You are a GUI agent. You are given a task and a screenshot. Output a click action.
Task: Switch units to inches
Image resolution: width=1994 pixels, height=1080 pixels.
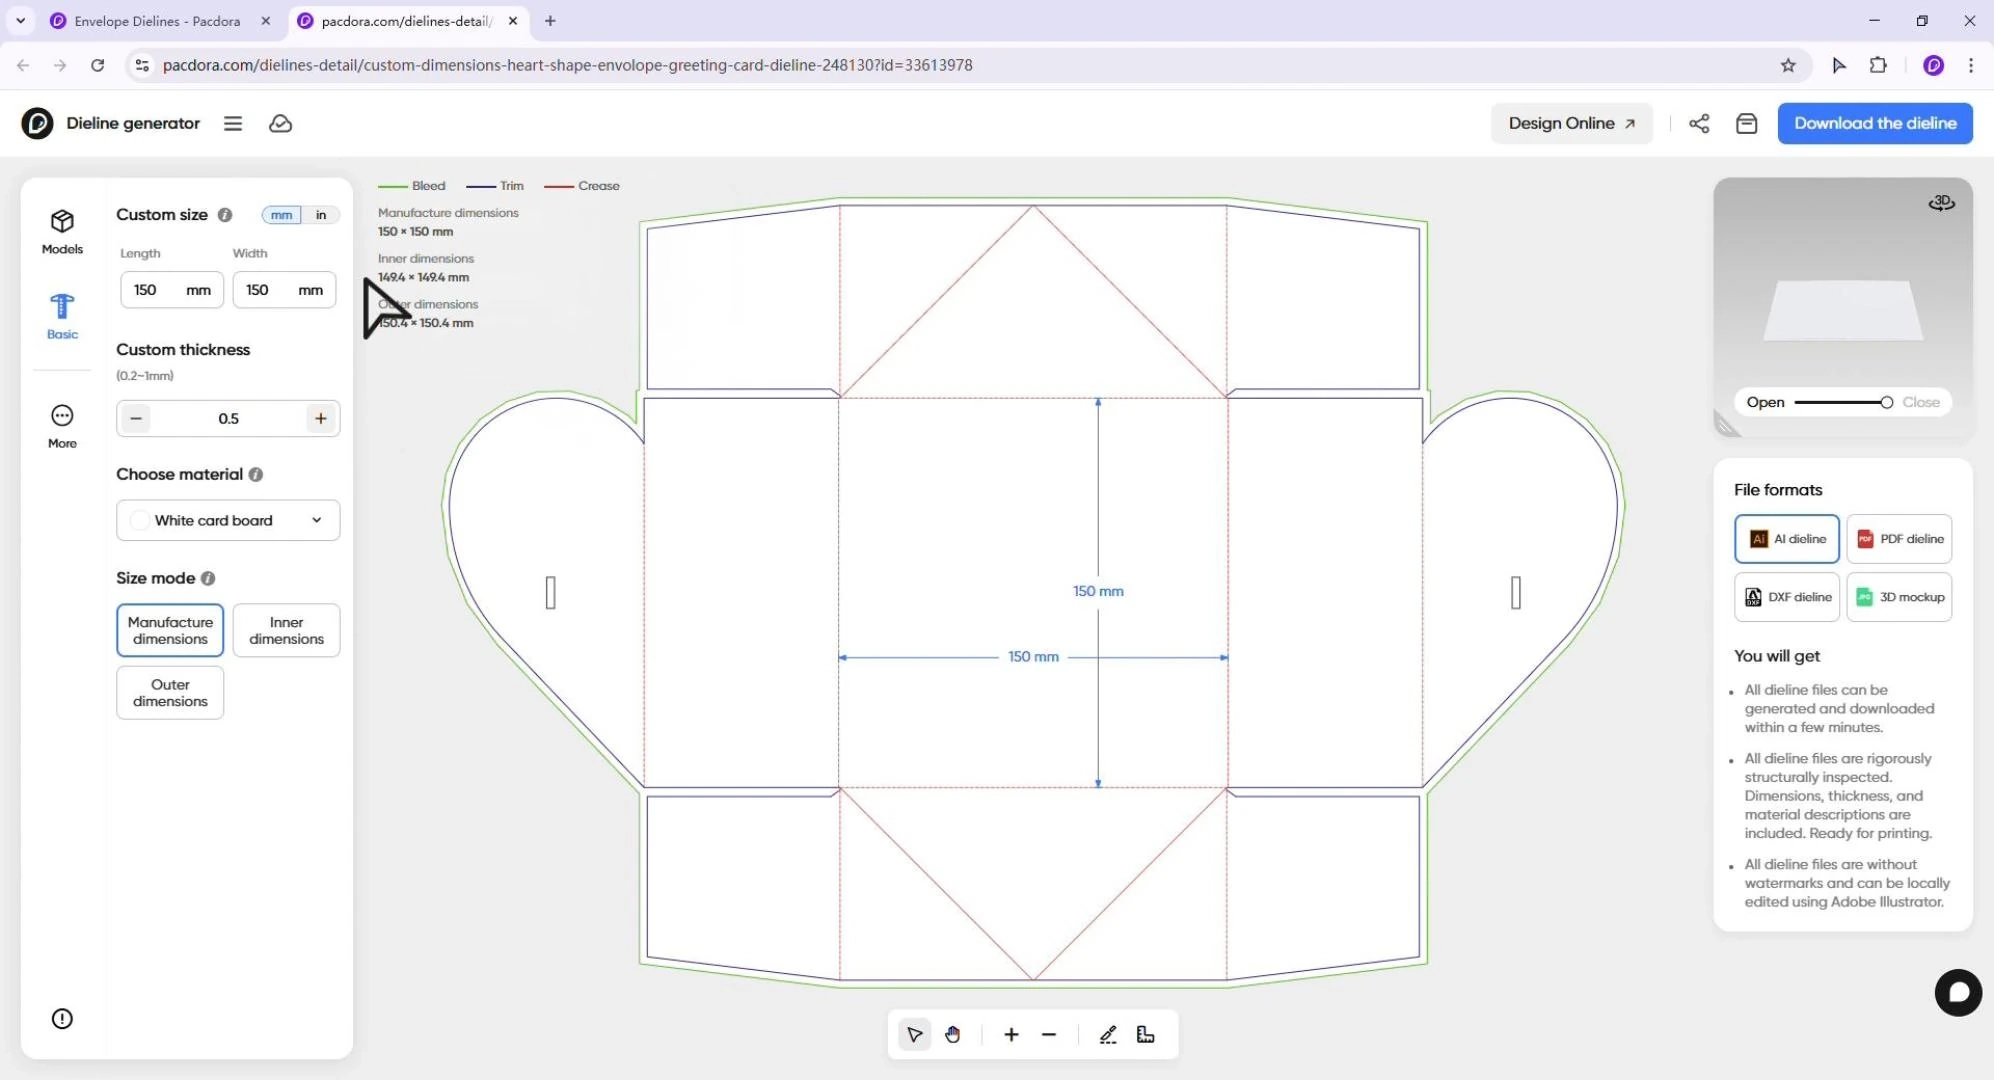point(321,215)
